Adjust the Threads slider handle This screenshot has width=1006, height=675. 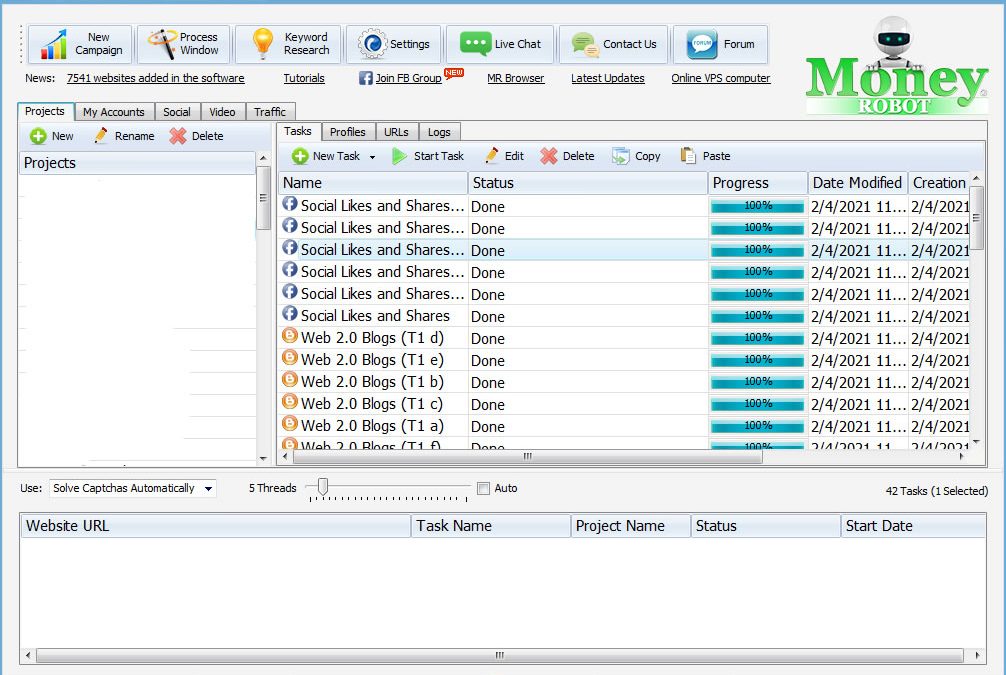click(323, 486)
